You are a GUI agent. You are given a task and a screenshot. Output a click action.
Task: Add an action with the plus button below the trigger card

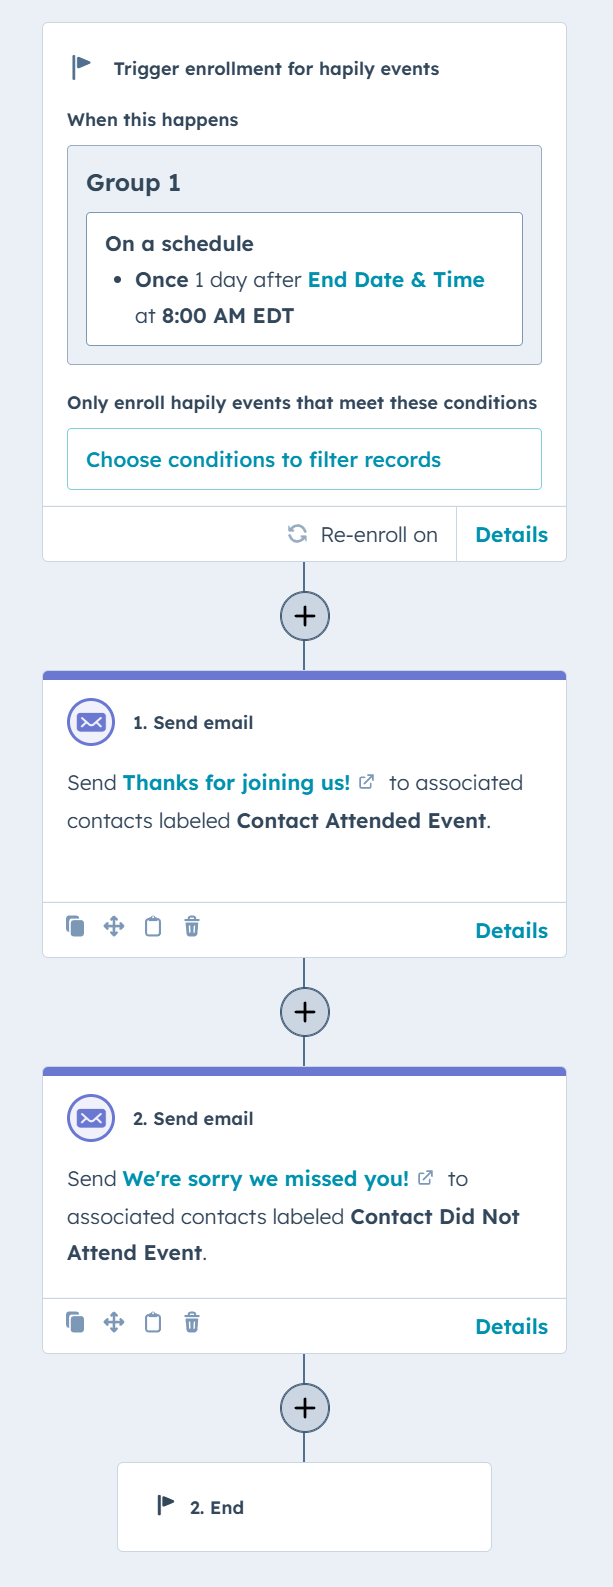click(305, 616)
